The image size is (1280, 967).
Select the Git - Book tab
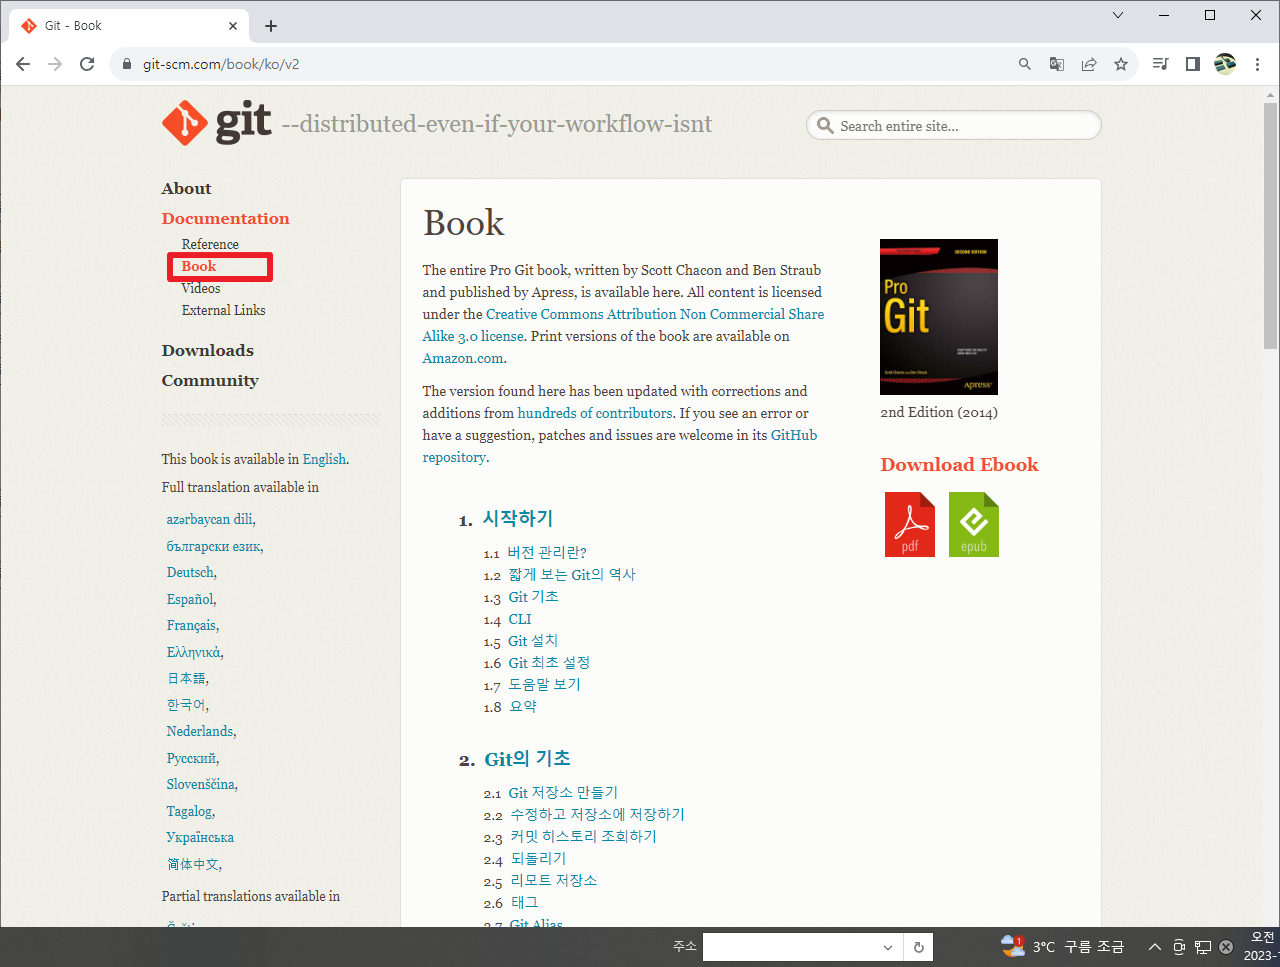[130, 26]
